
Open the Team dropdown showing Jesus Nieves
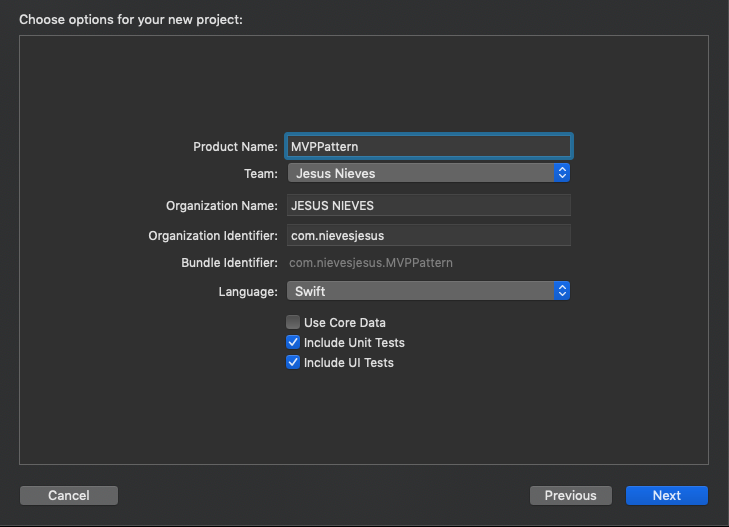(421, 173)
